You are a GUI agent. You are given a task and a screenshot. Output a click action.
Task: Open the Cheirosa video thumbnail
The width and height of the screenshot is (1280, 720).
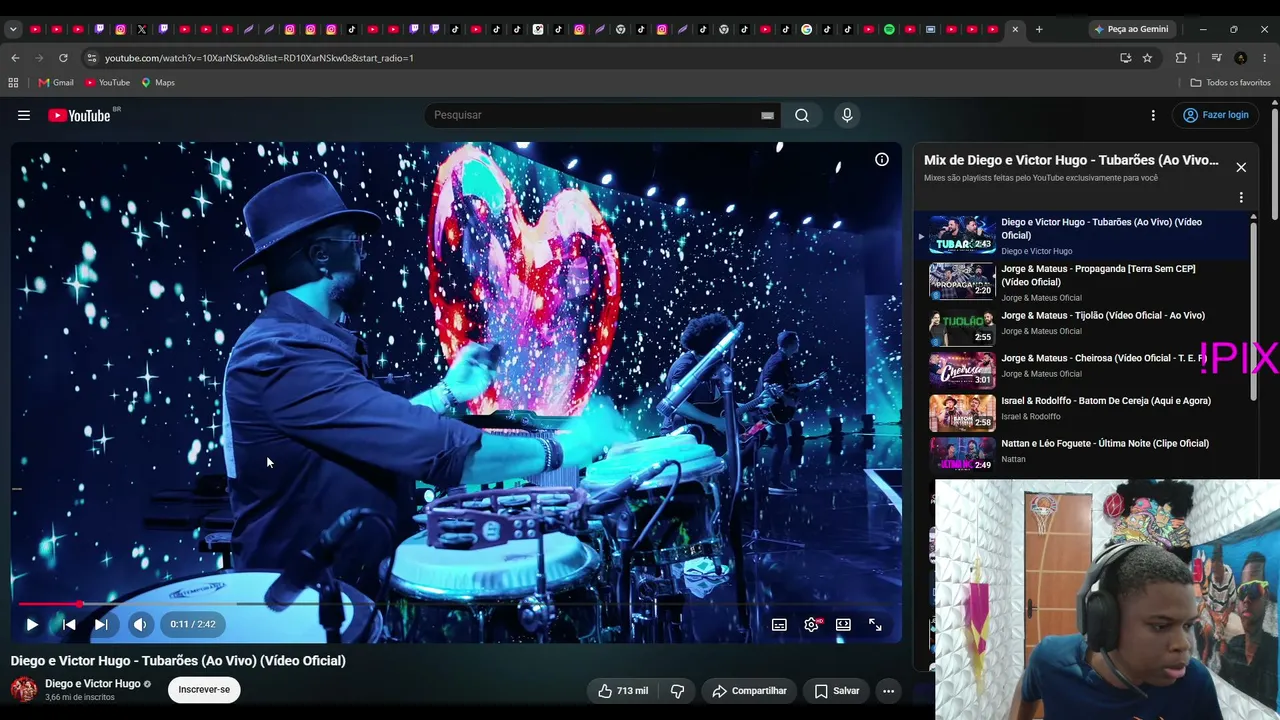(x=962, y=370)
